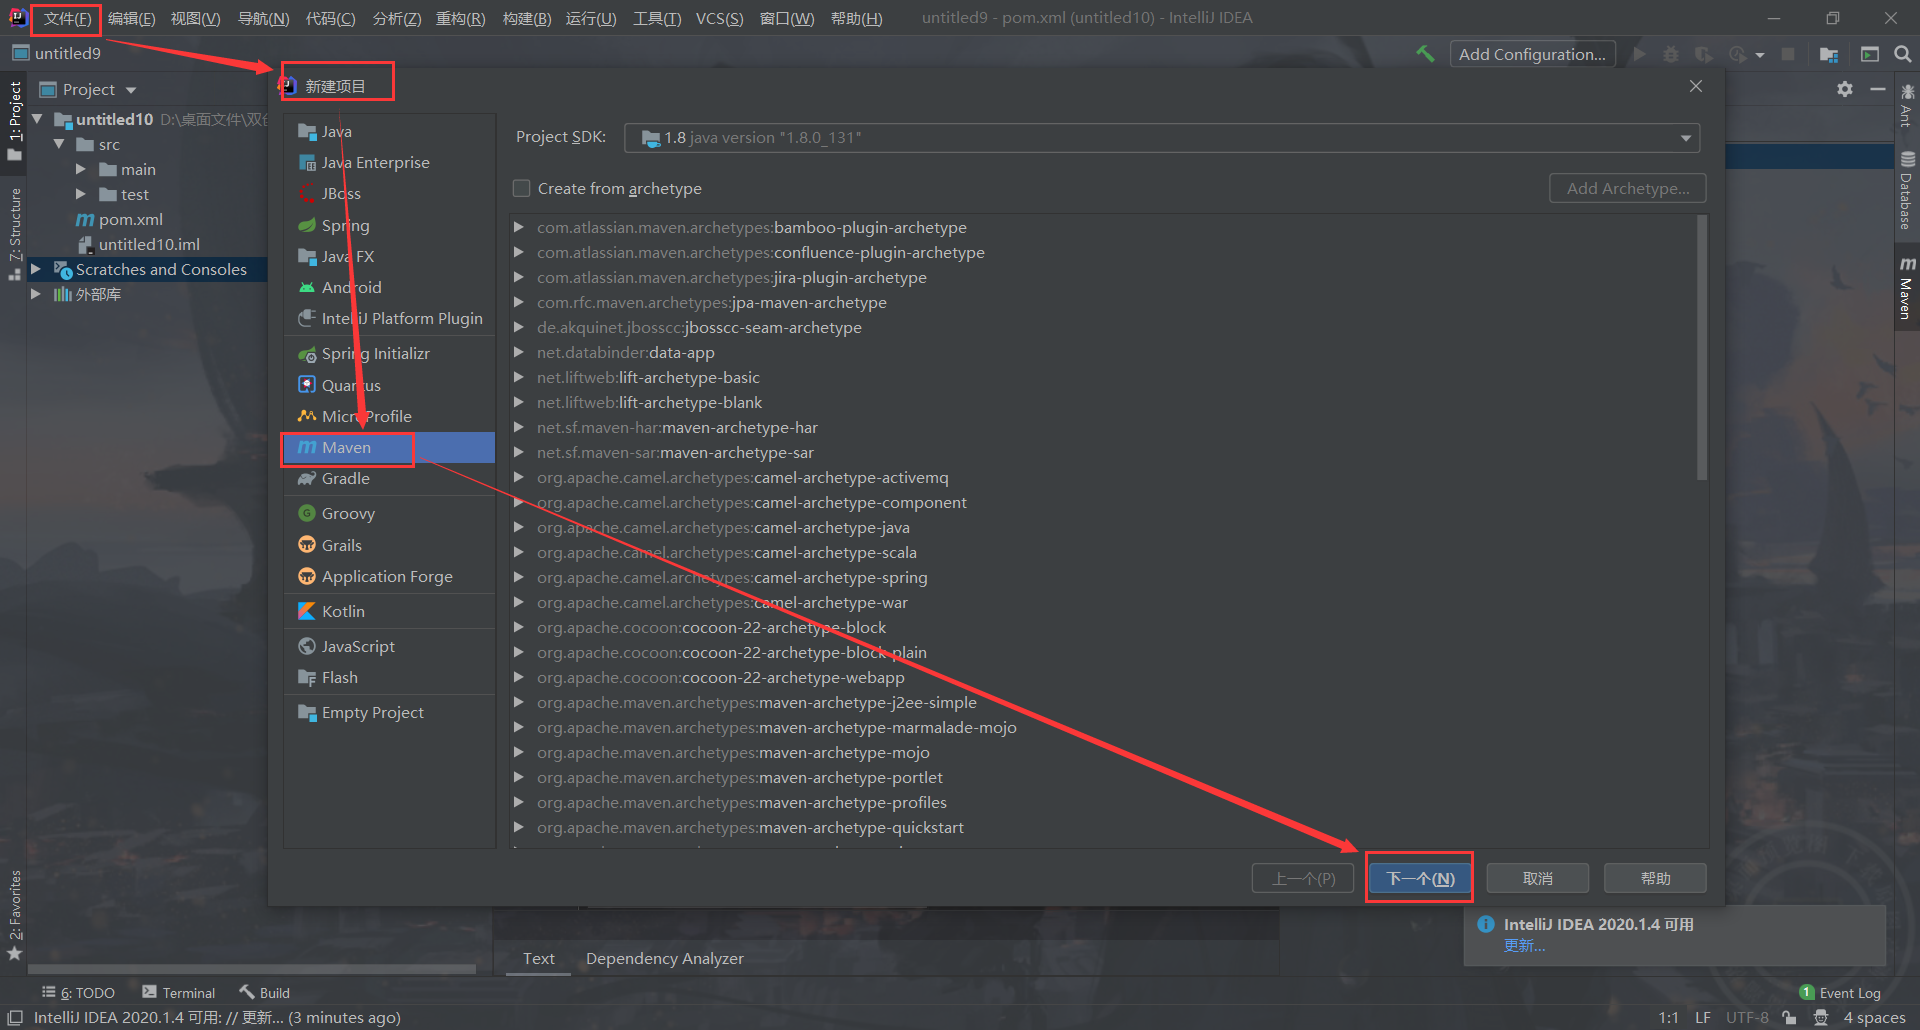
Task: Click the archetype list vertical scrollbar
Action: coord(1702,348)
